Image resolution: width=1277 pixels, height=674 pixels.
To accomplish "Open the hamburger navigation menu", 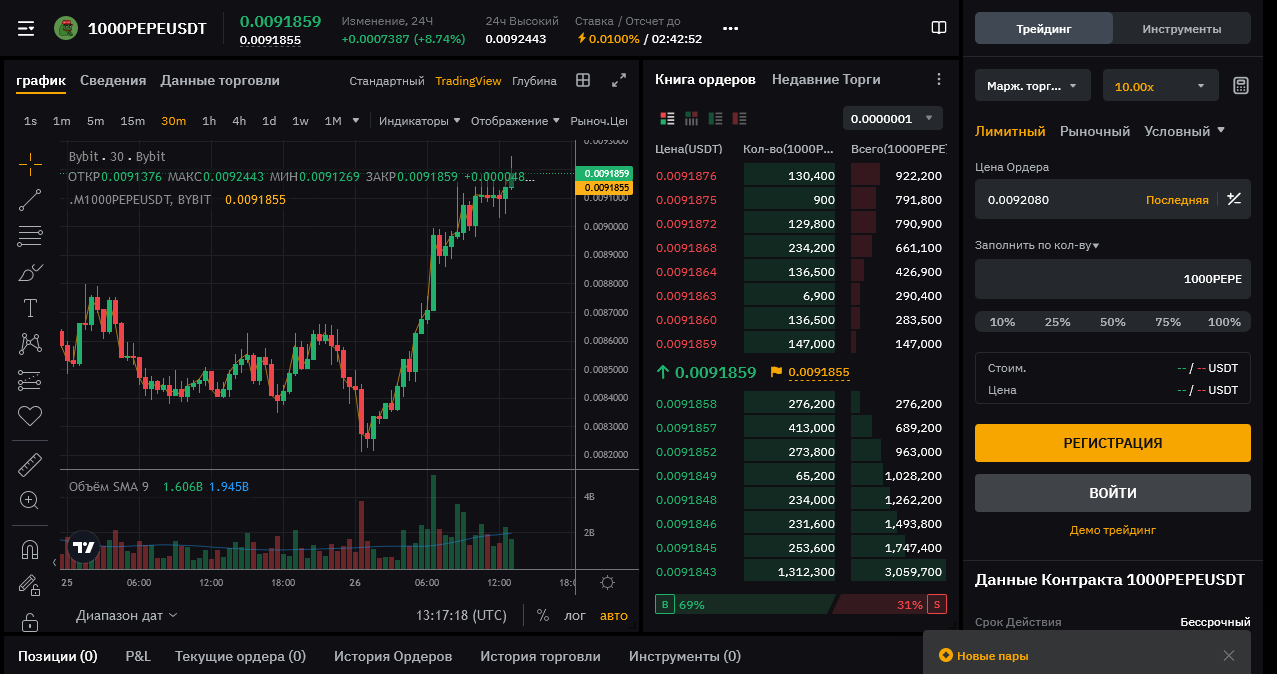I will point(26,28).
